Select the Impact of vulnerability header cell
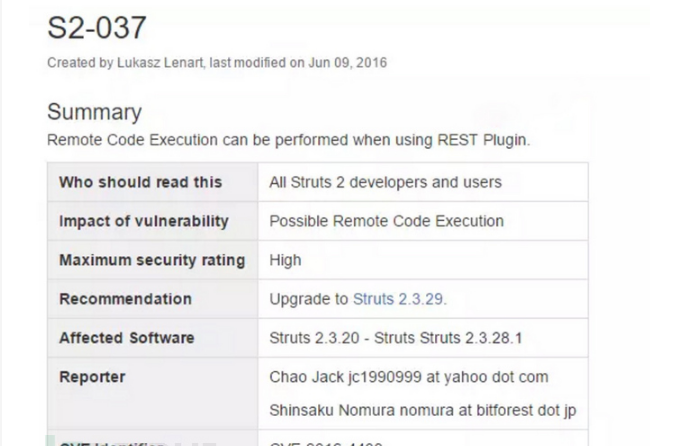 pos(152,221)
